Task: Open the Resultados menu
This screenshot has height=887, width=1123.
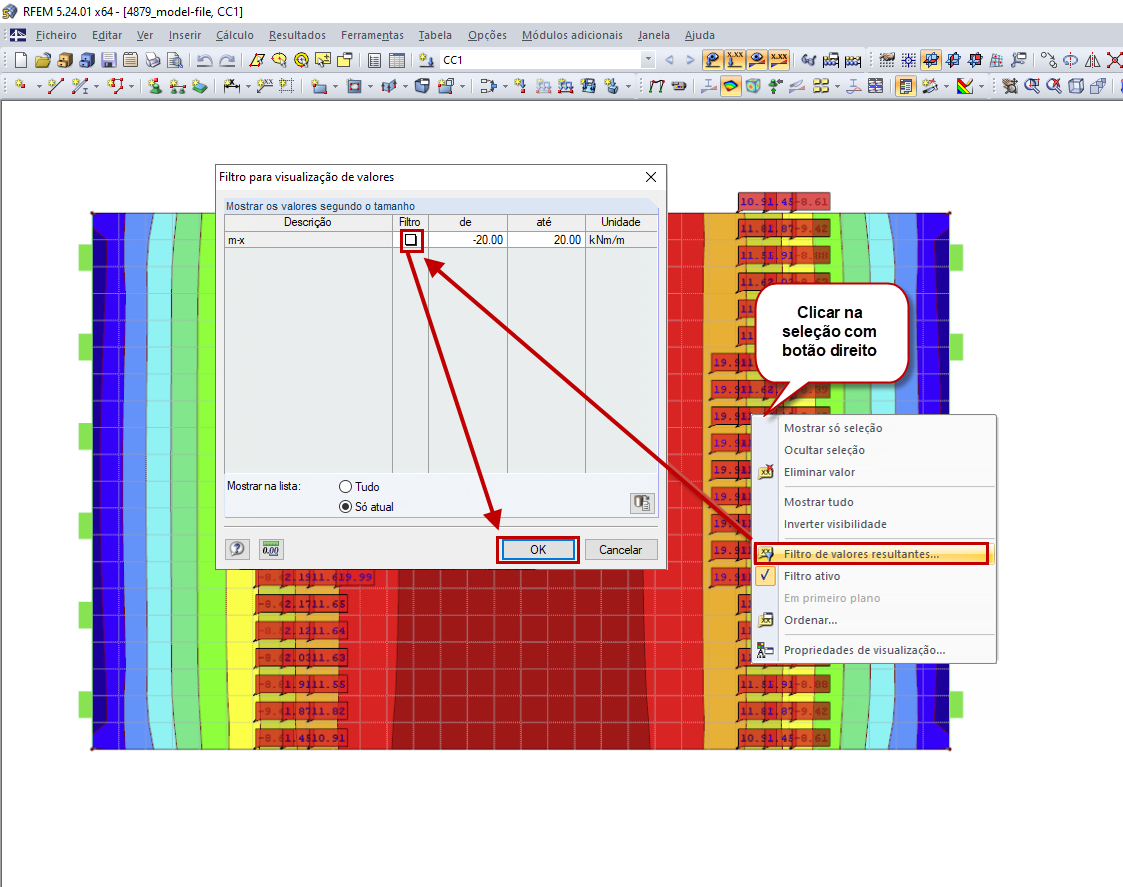Action: coord(297,35)
